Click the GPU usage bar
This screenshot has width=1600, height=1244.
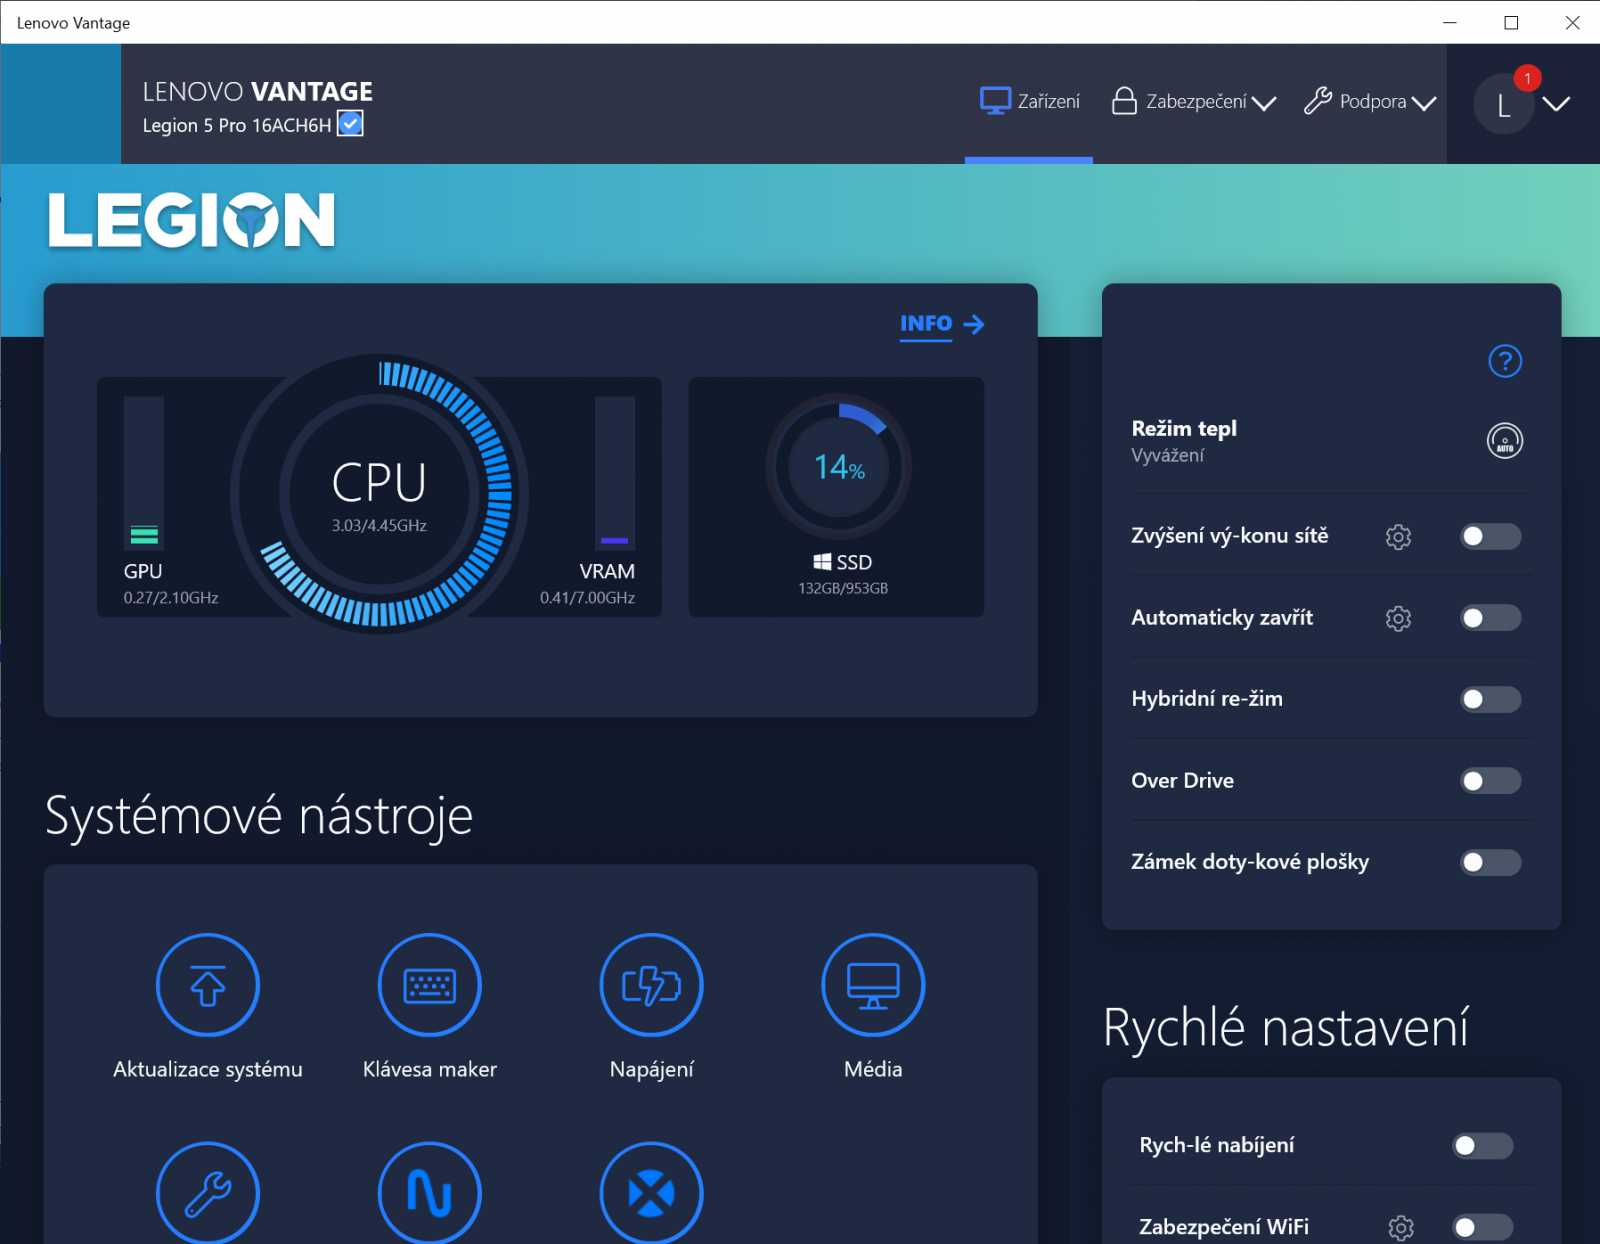144,472
